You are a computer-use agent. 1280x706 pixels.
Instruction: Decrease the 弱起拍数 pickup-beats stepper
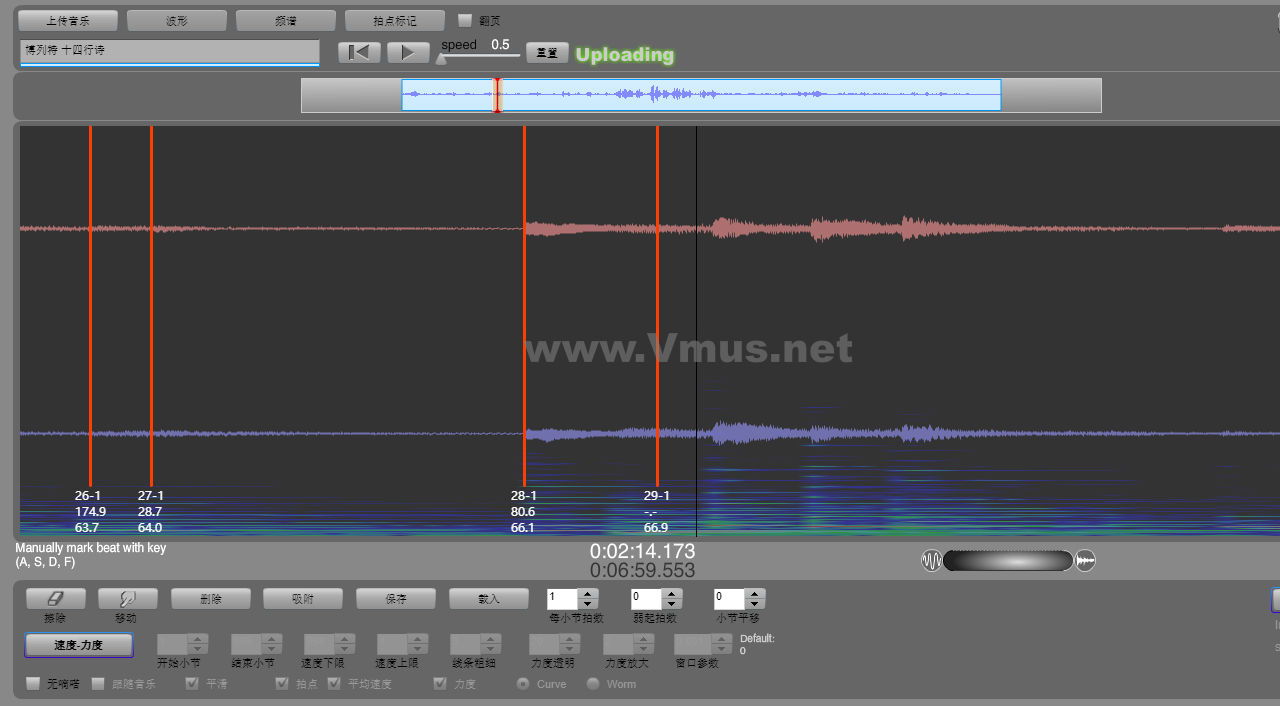(672, 604)
